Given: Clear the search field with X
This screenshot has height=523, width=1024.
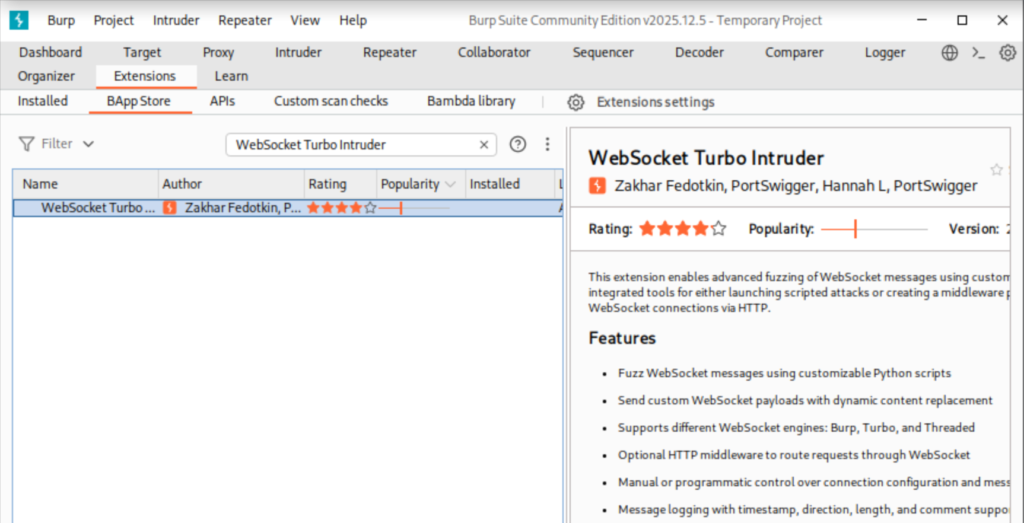Looking at the screenshot, I should coord(484,145).
